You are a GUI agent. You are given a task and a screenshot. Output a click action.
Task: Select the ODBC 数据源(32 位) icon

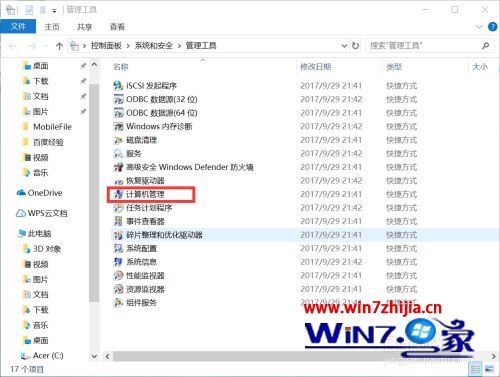118,99
